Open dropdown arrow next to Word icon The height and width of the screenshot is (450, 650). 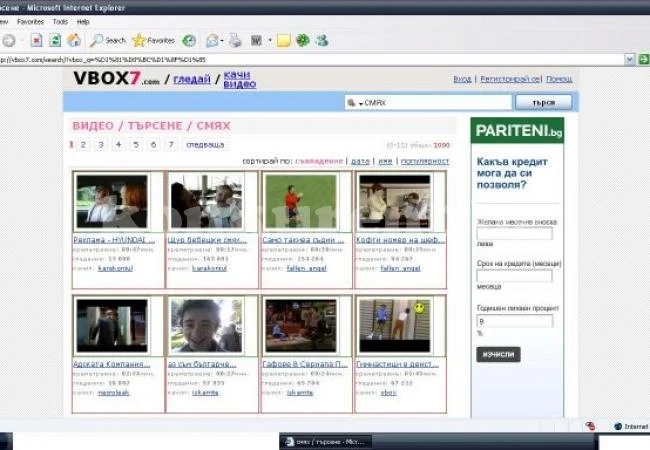pos(270,40)
